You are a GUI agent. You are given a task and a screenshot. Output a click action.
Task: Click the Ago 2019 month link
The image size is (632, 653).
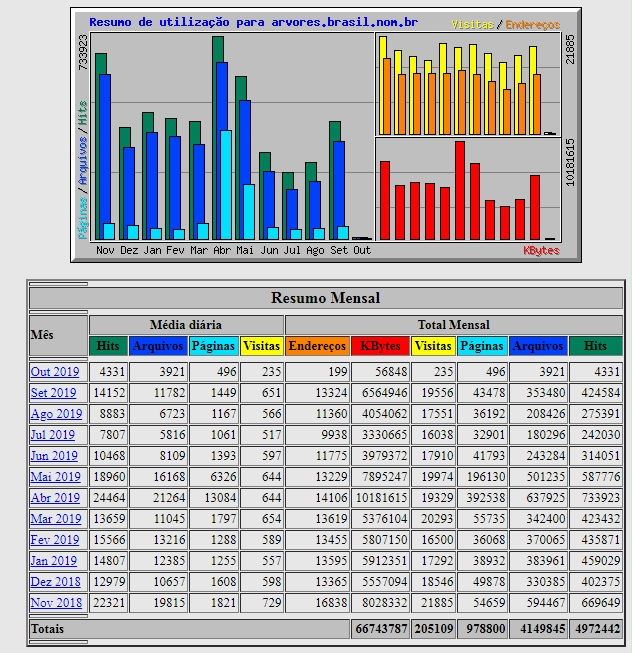[x=56, y=414]
